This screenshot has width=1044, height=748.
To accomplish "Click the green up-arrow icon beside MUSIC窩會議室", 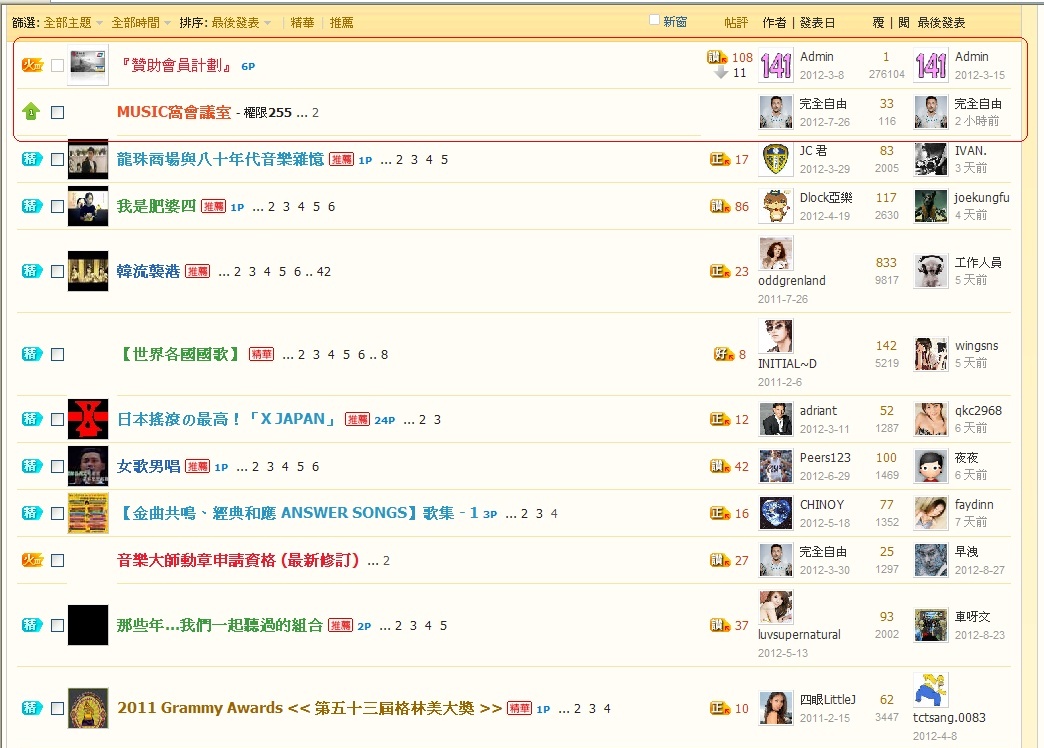I will pos(31,112).
